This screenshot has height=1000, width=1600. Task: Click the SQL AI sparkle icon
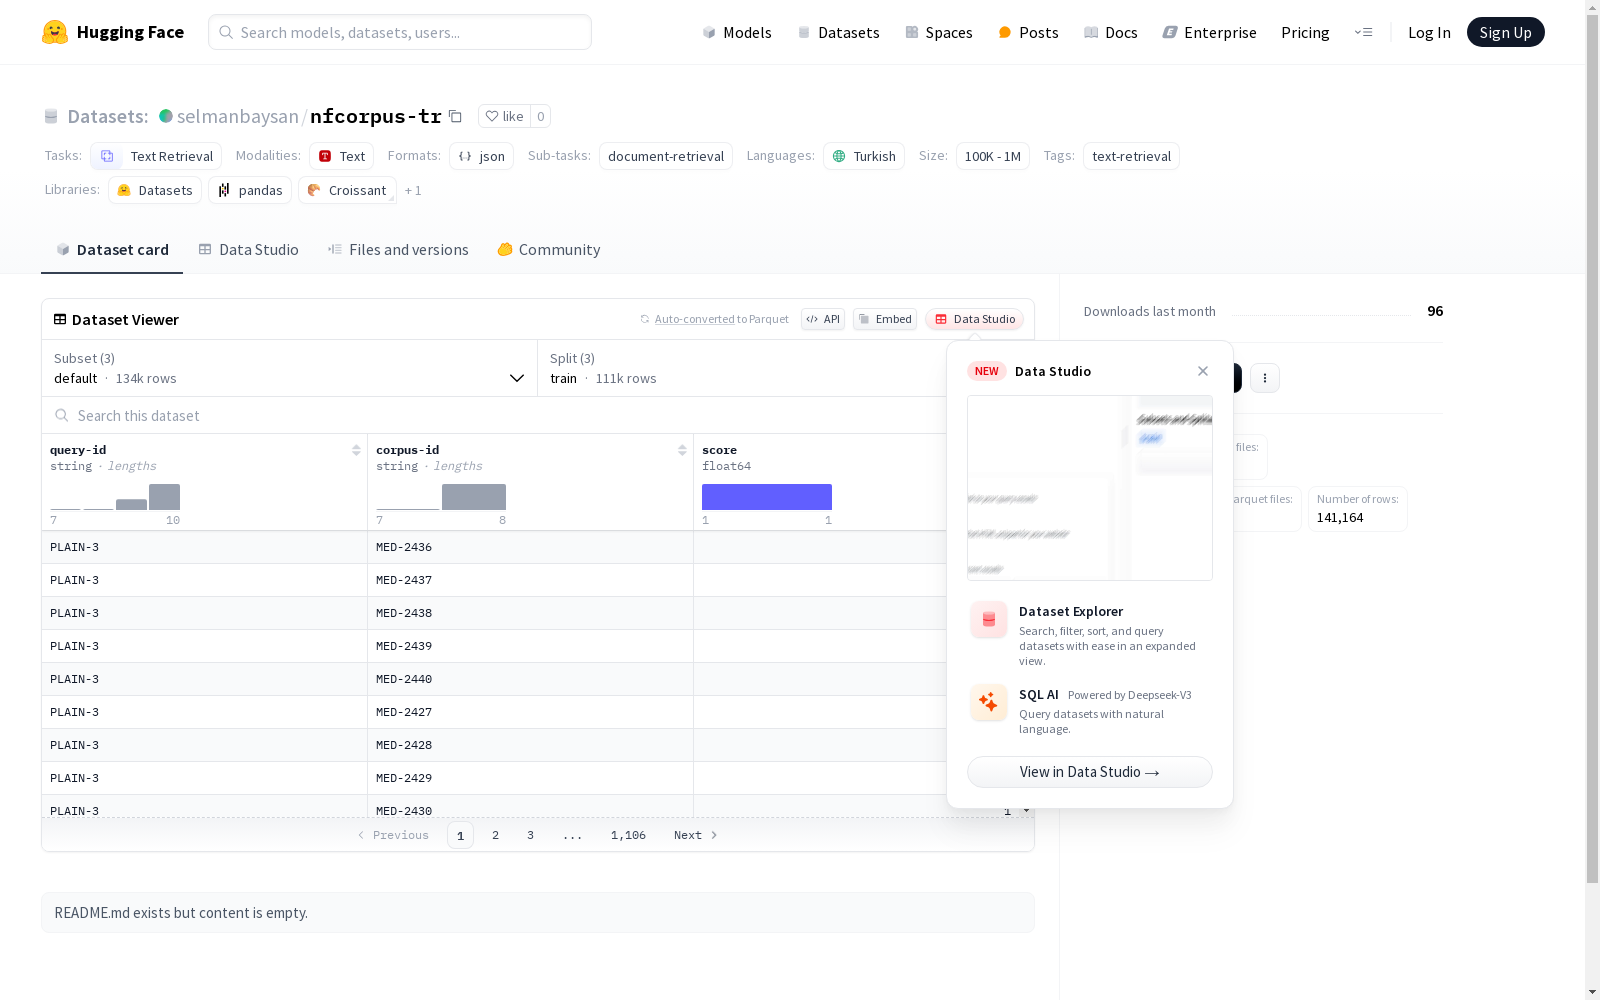(x=989, y=702)
